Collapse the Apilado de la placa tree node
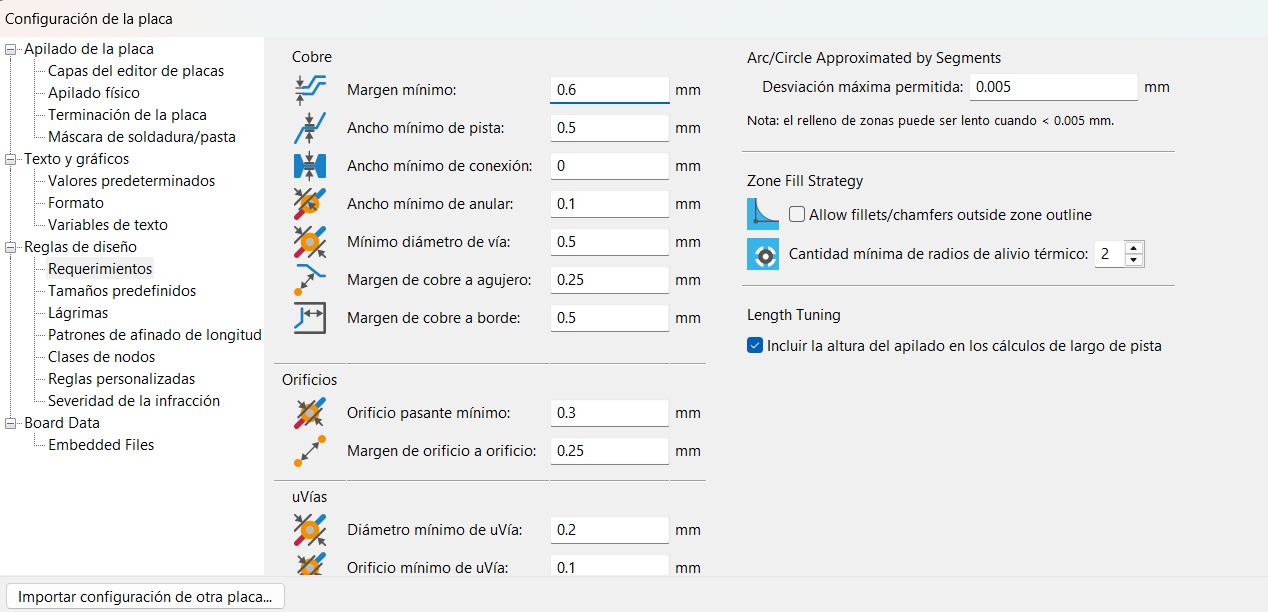Screen dimensions: 1268x612 pyautogui.click(x=11, y=49)
